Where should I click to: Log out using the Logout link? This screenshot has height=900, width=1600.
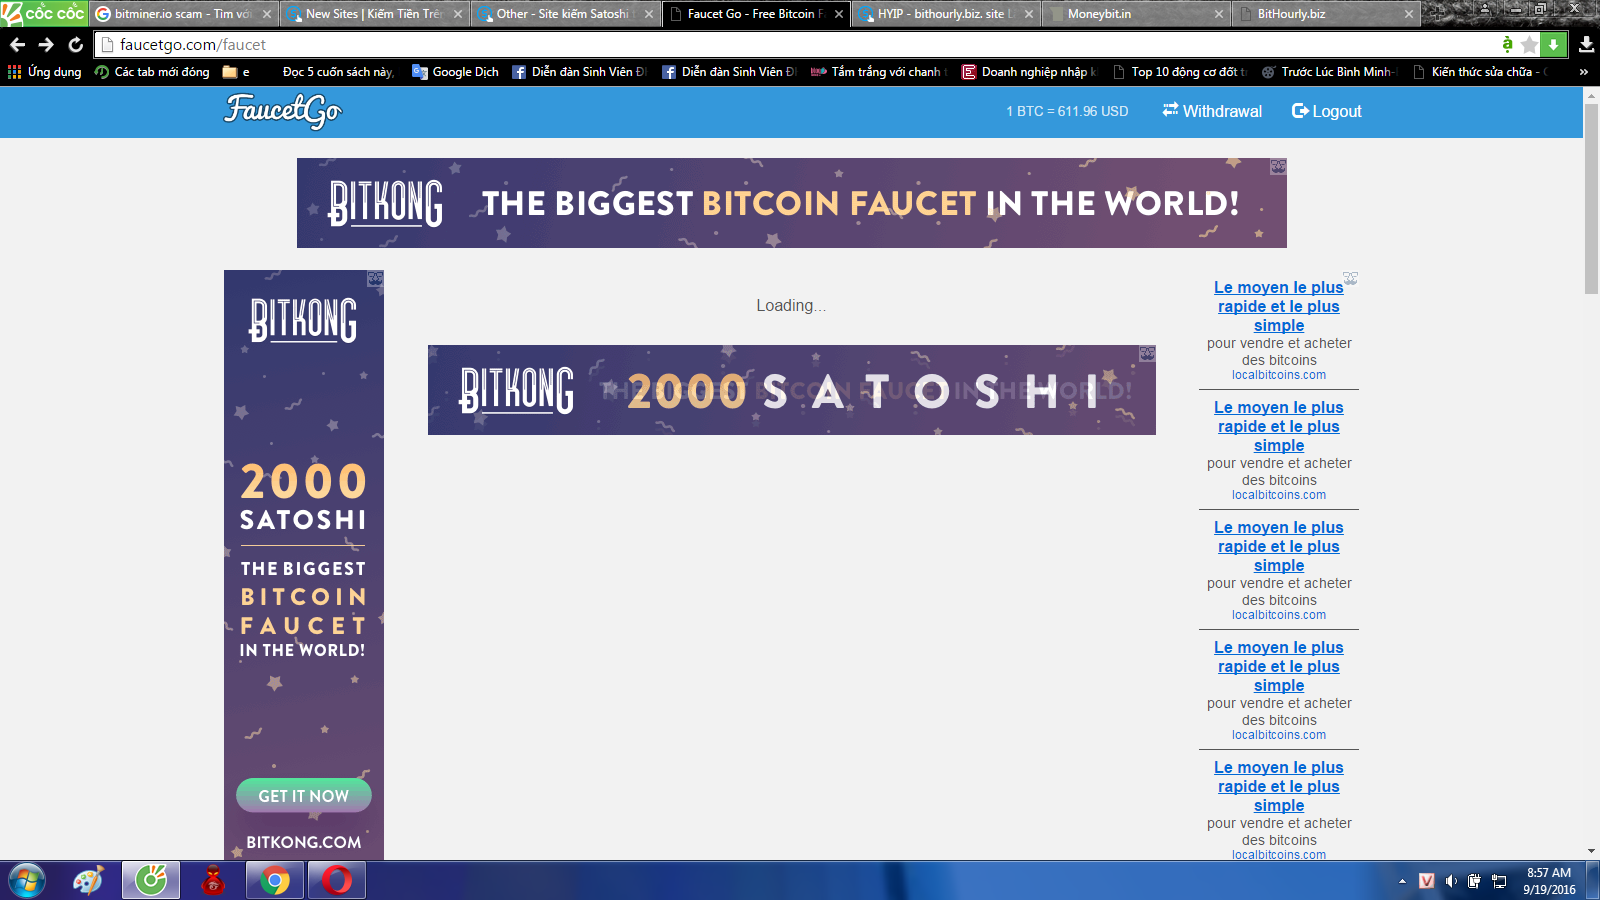1327,111
